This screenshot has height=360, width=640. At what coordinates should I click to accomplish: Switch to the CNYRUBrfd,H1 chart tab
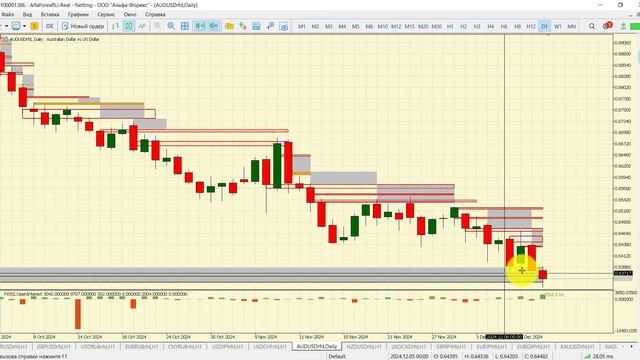coord(184,347)
